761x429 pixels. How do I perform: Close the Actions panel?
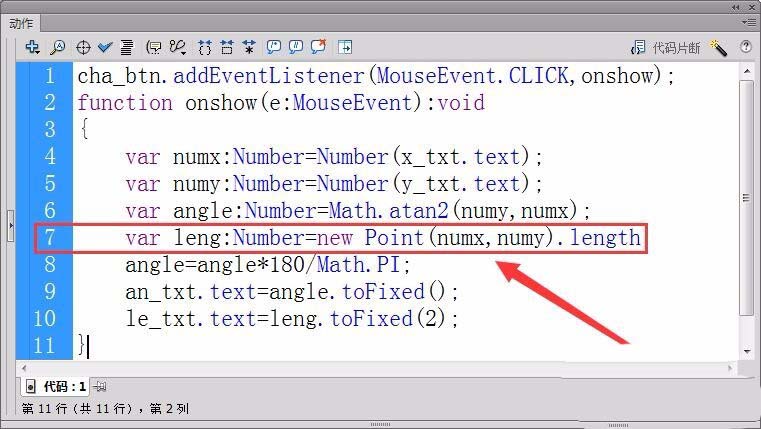752,7
